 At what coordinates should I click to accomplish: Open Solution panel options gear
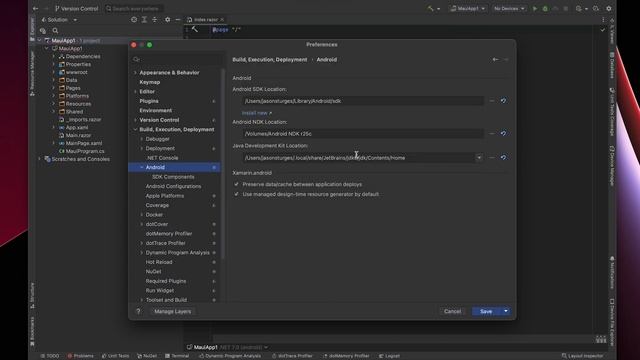[167, 20]
